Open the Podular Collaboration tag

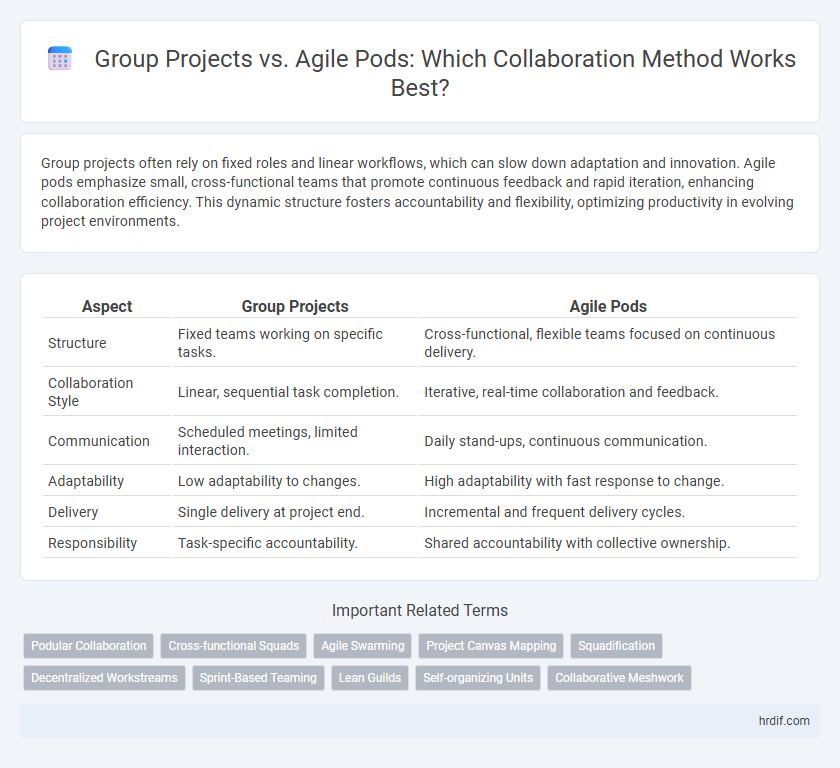(88, 646)
